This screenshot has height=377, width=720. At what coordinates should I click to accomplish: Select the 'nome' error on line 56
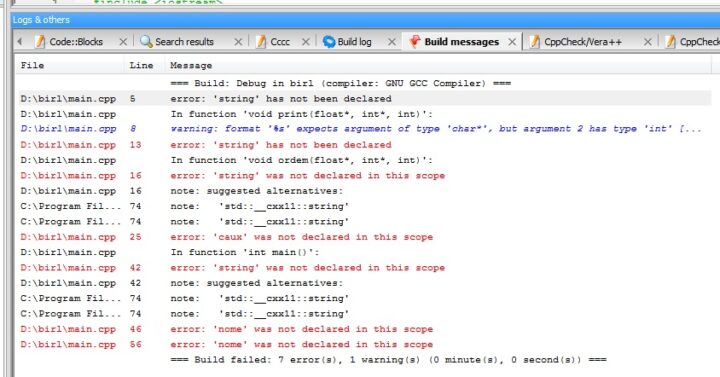click(363, 344)
